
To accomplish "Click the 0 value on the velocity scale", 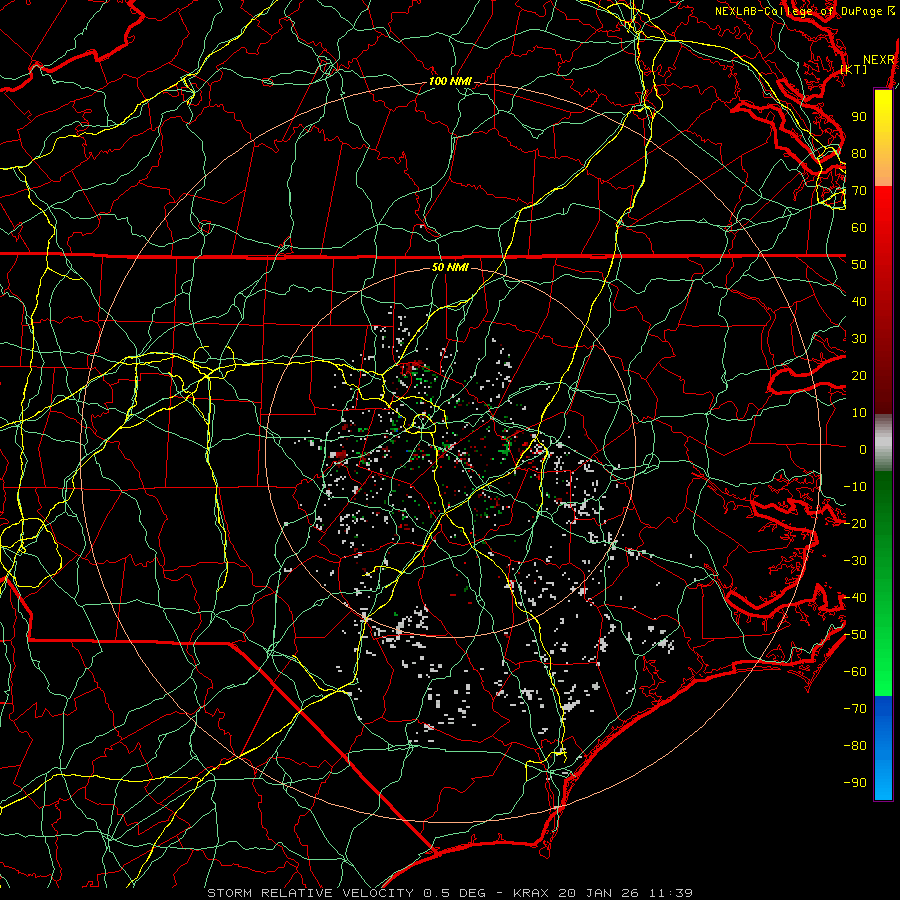I will pyautogui.click(x=863, y=449).
